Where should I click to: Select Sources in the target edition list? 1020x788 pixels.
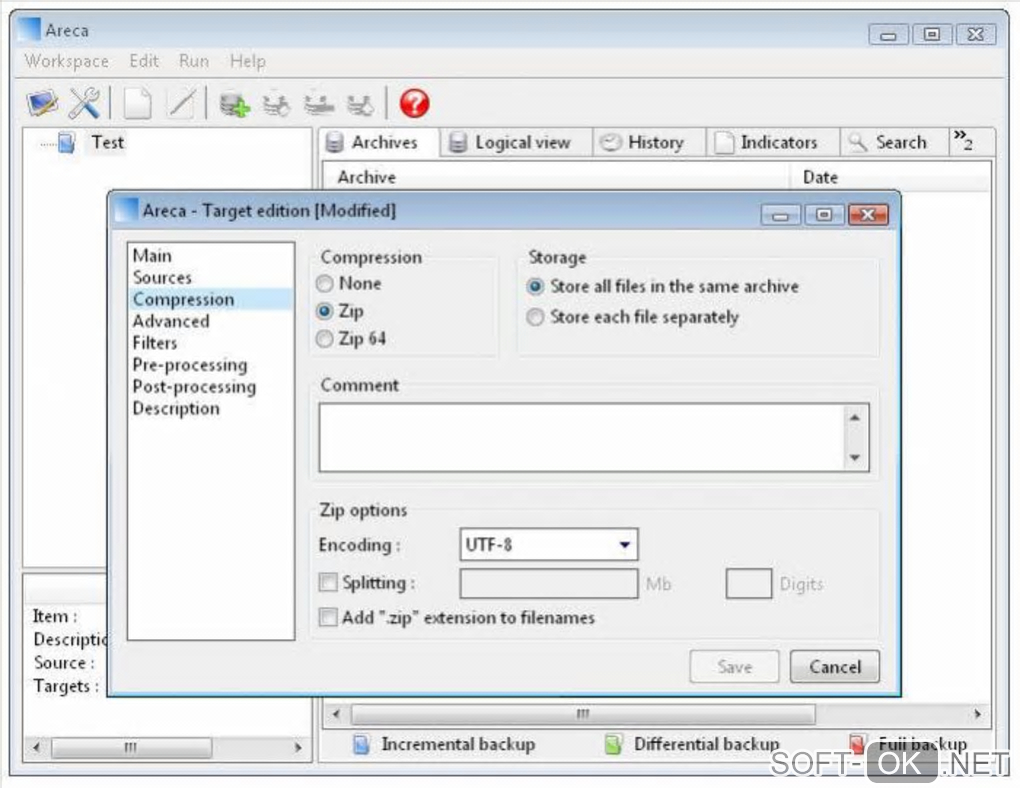coord(211,277)
